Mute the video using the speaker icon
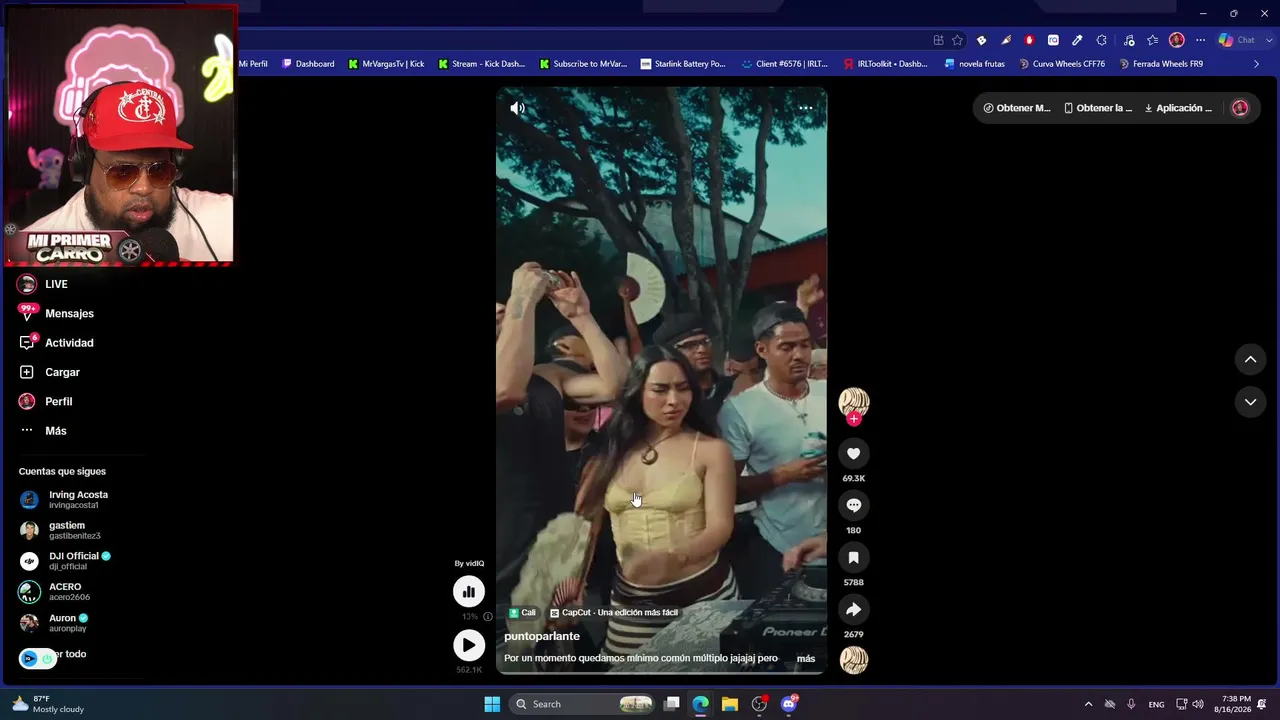The height and width of the screenshot is (720, 1280). [x=517, y=108]
